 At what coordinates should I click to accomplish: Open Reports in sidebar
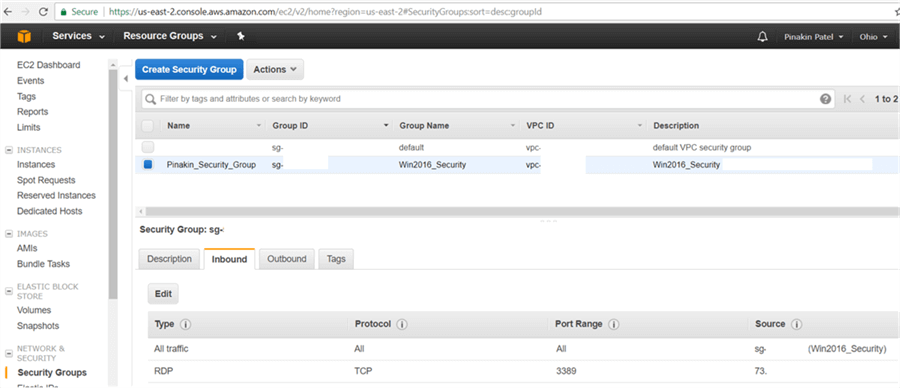(33, 112)
